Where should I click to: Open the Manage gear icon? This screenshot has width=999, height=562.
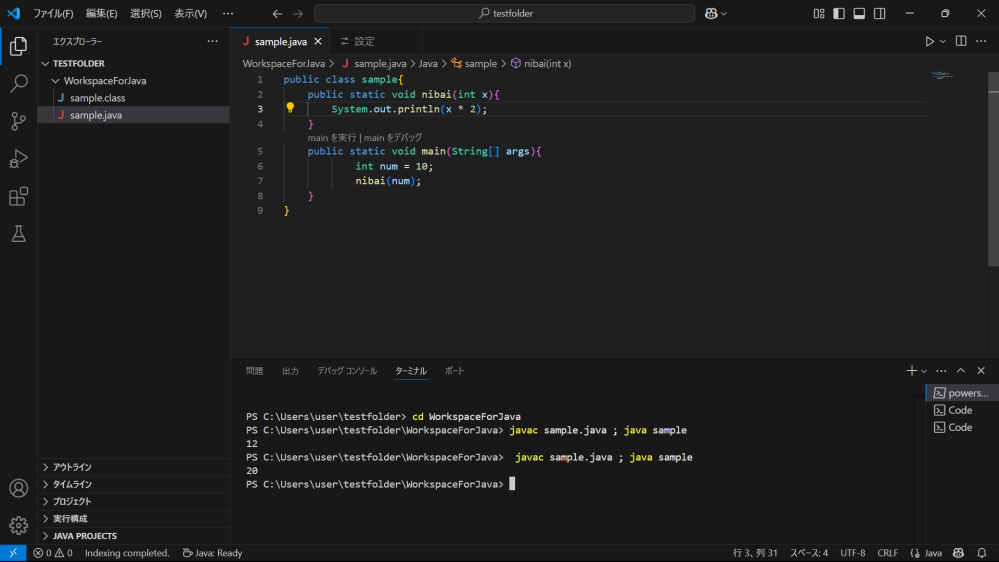18,525
